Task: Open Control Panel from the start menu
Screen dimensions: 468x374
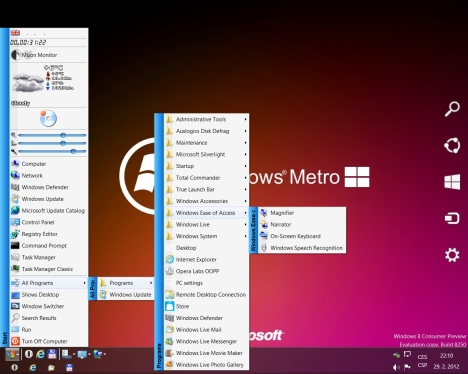Action: point(49,222)
